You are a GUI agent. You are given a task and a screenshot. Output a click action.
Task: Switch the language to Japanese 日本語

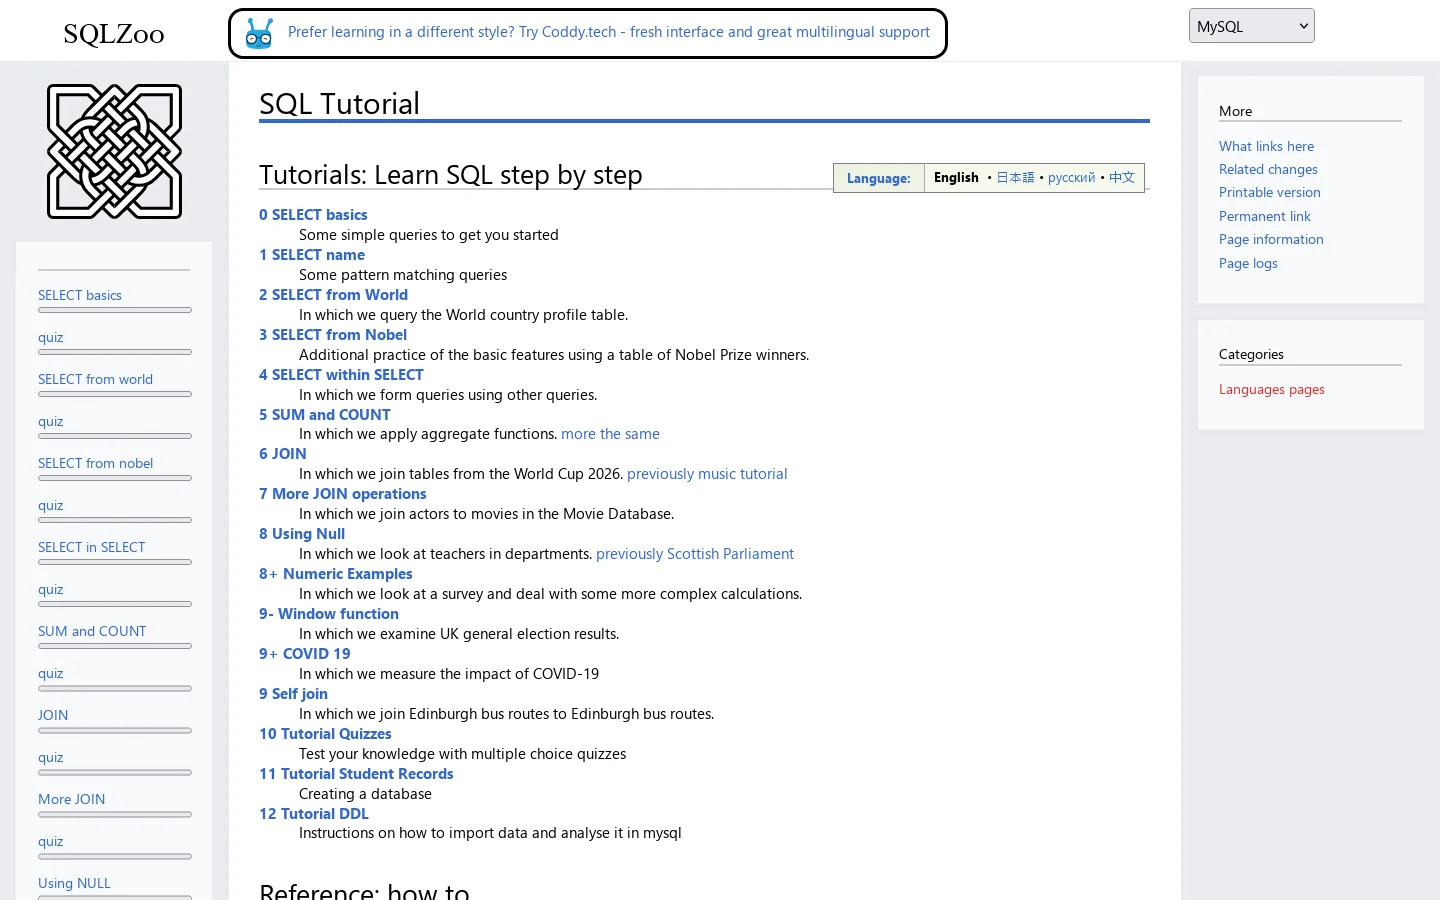1015,177
